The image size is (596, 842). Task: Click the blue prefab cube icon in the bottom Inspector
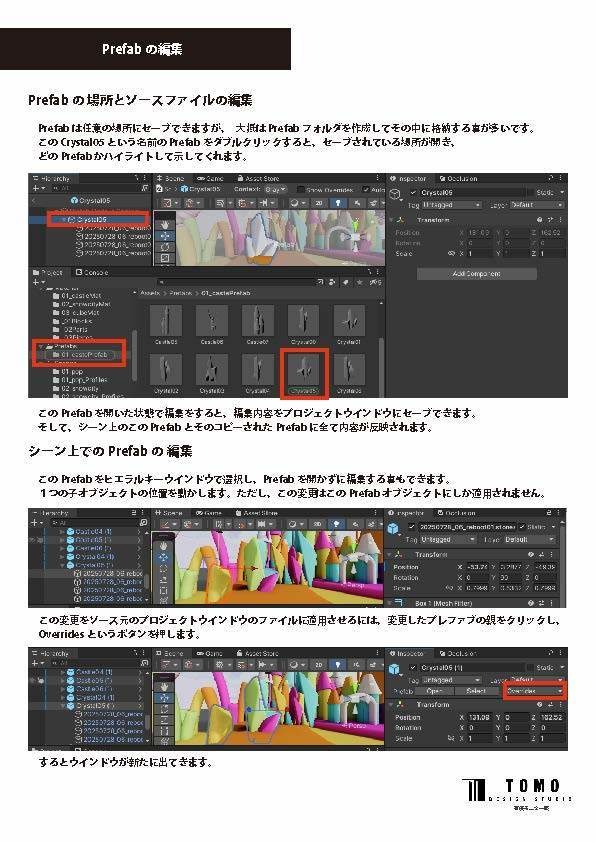395,669
